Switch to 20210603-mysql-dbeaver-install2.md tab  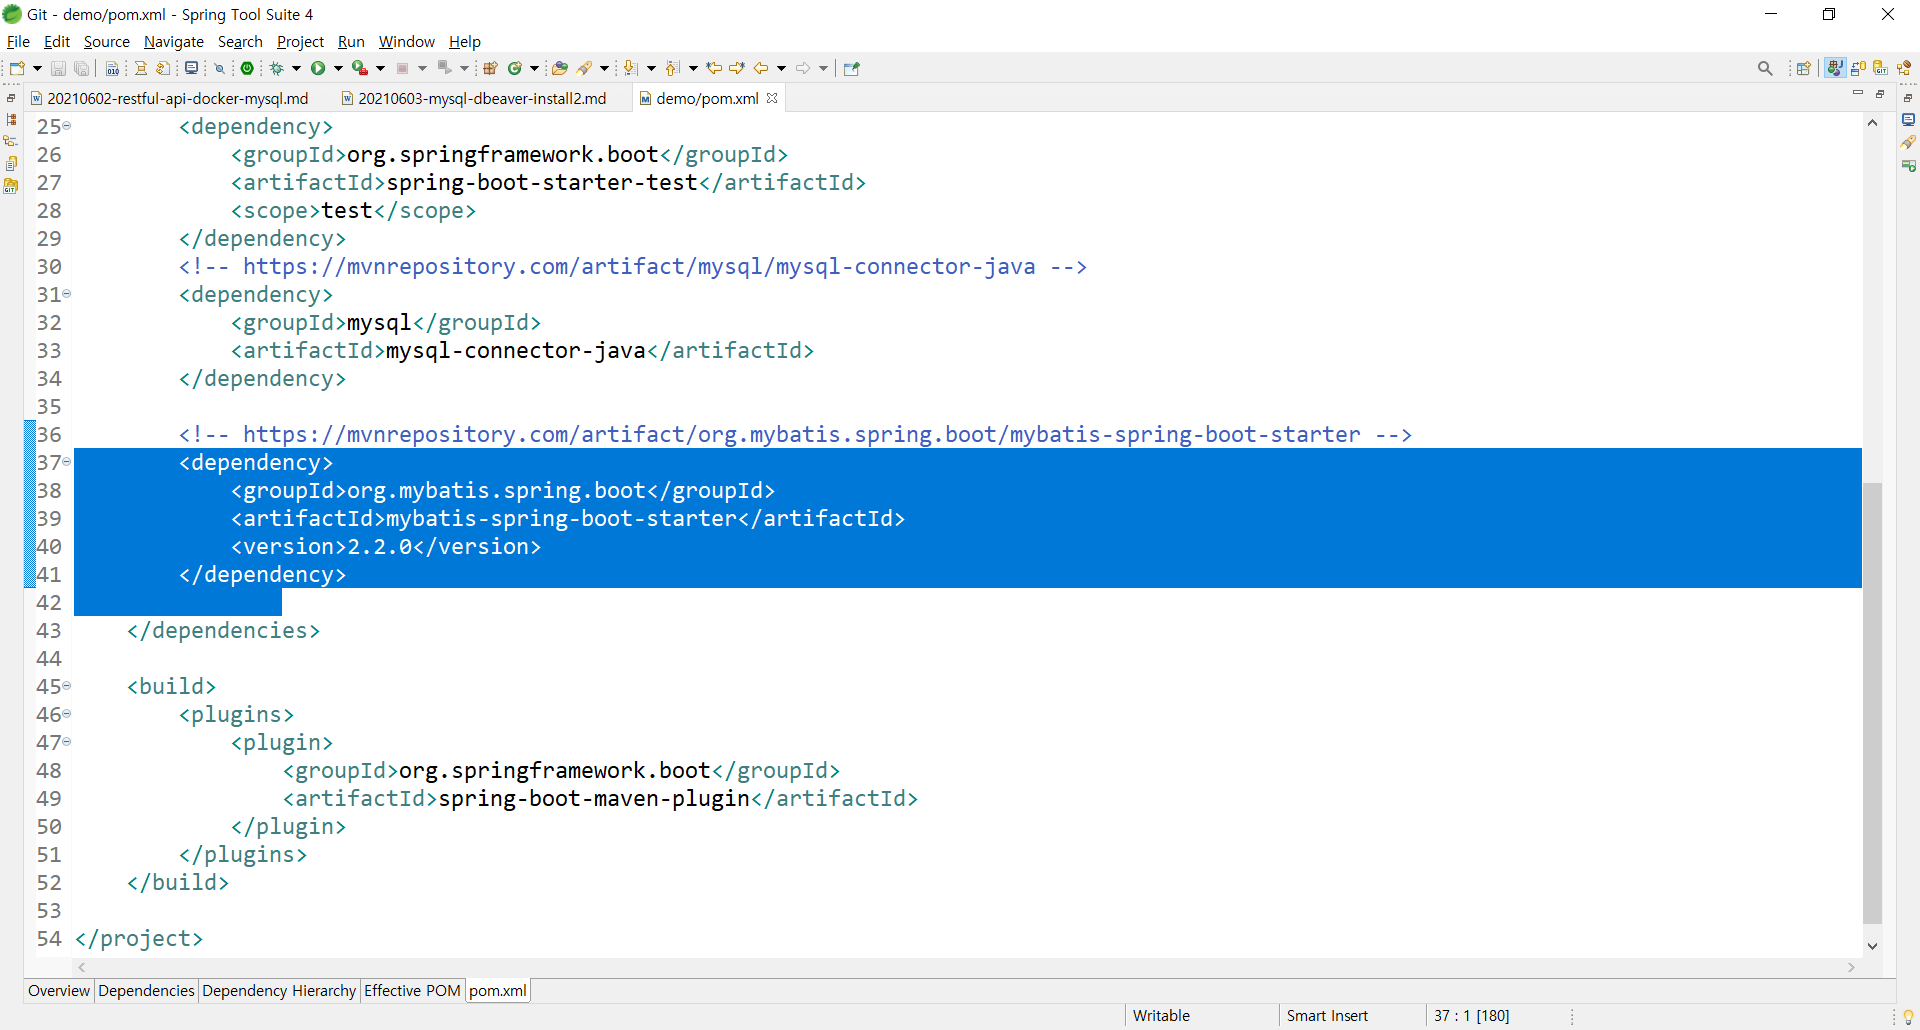click(x=475, y=98)
